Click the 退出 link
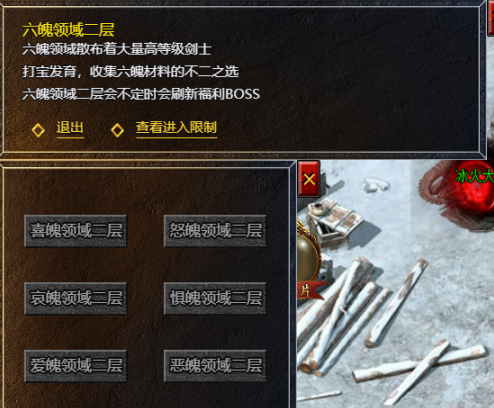 (x=70, y=128)
